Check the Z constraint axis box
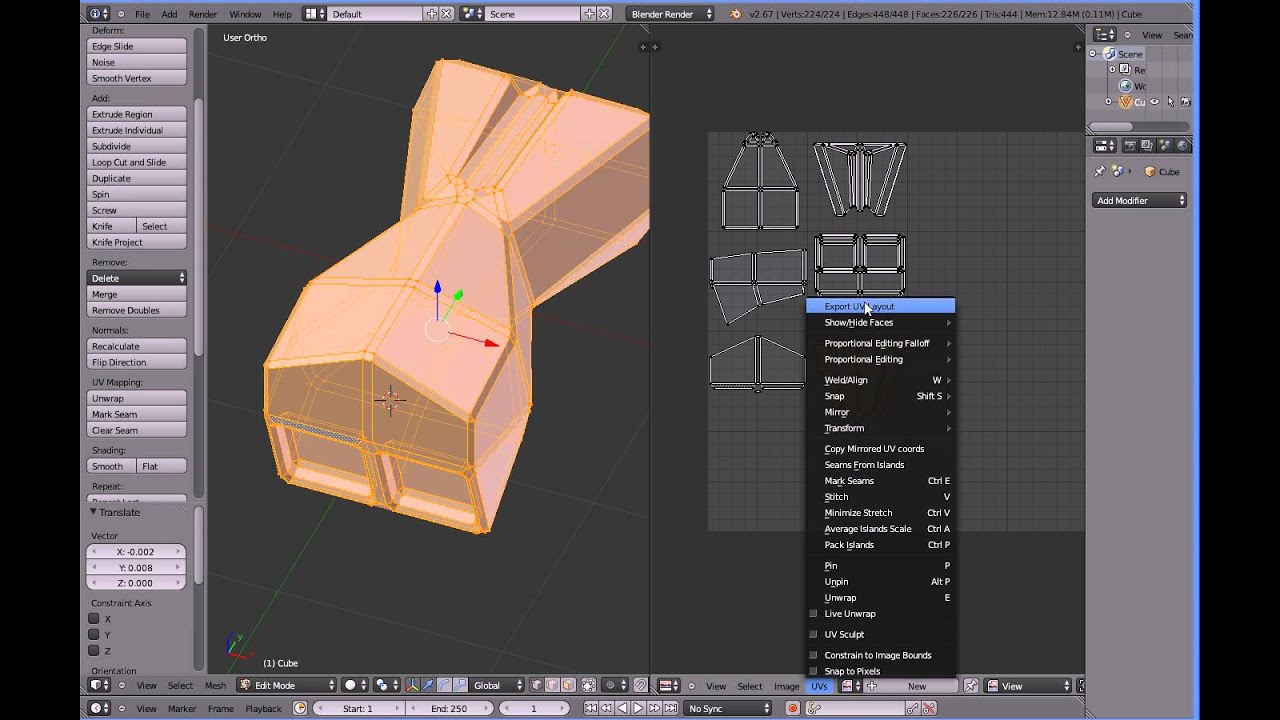The height and width of the screenshot is (720, 1280). [94, 650]
